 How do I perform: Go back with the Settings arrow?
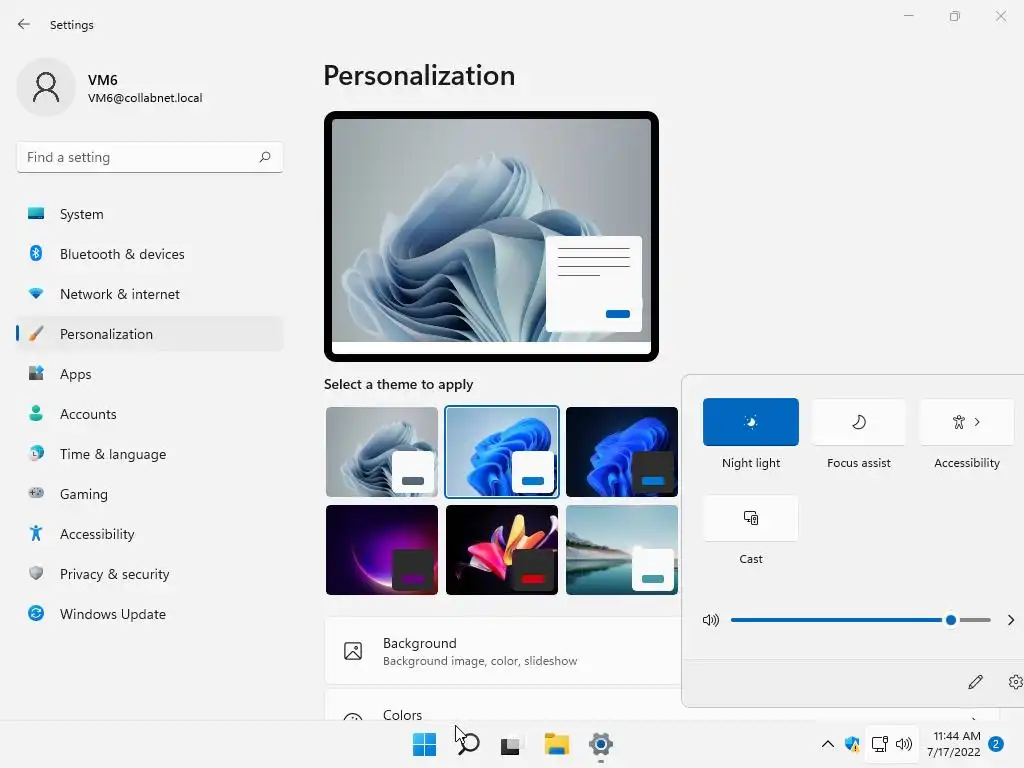point(24,24)
